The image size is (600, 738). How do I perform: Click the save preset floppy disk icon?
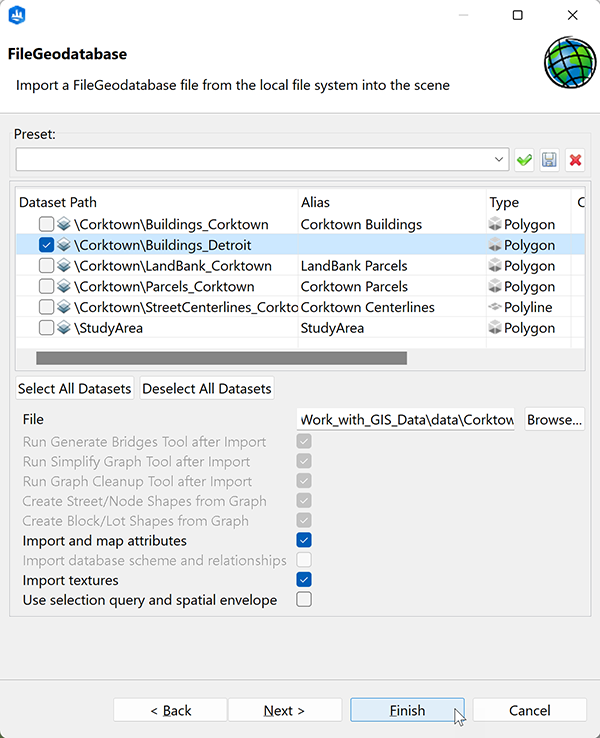point(549,160)
